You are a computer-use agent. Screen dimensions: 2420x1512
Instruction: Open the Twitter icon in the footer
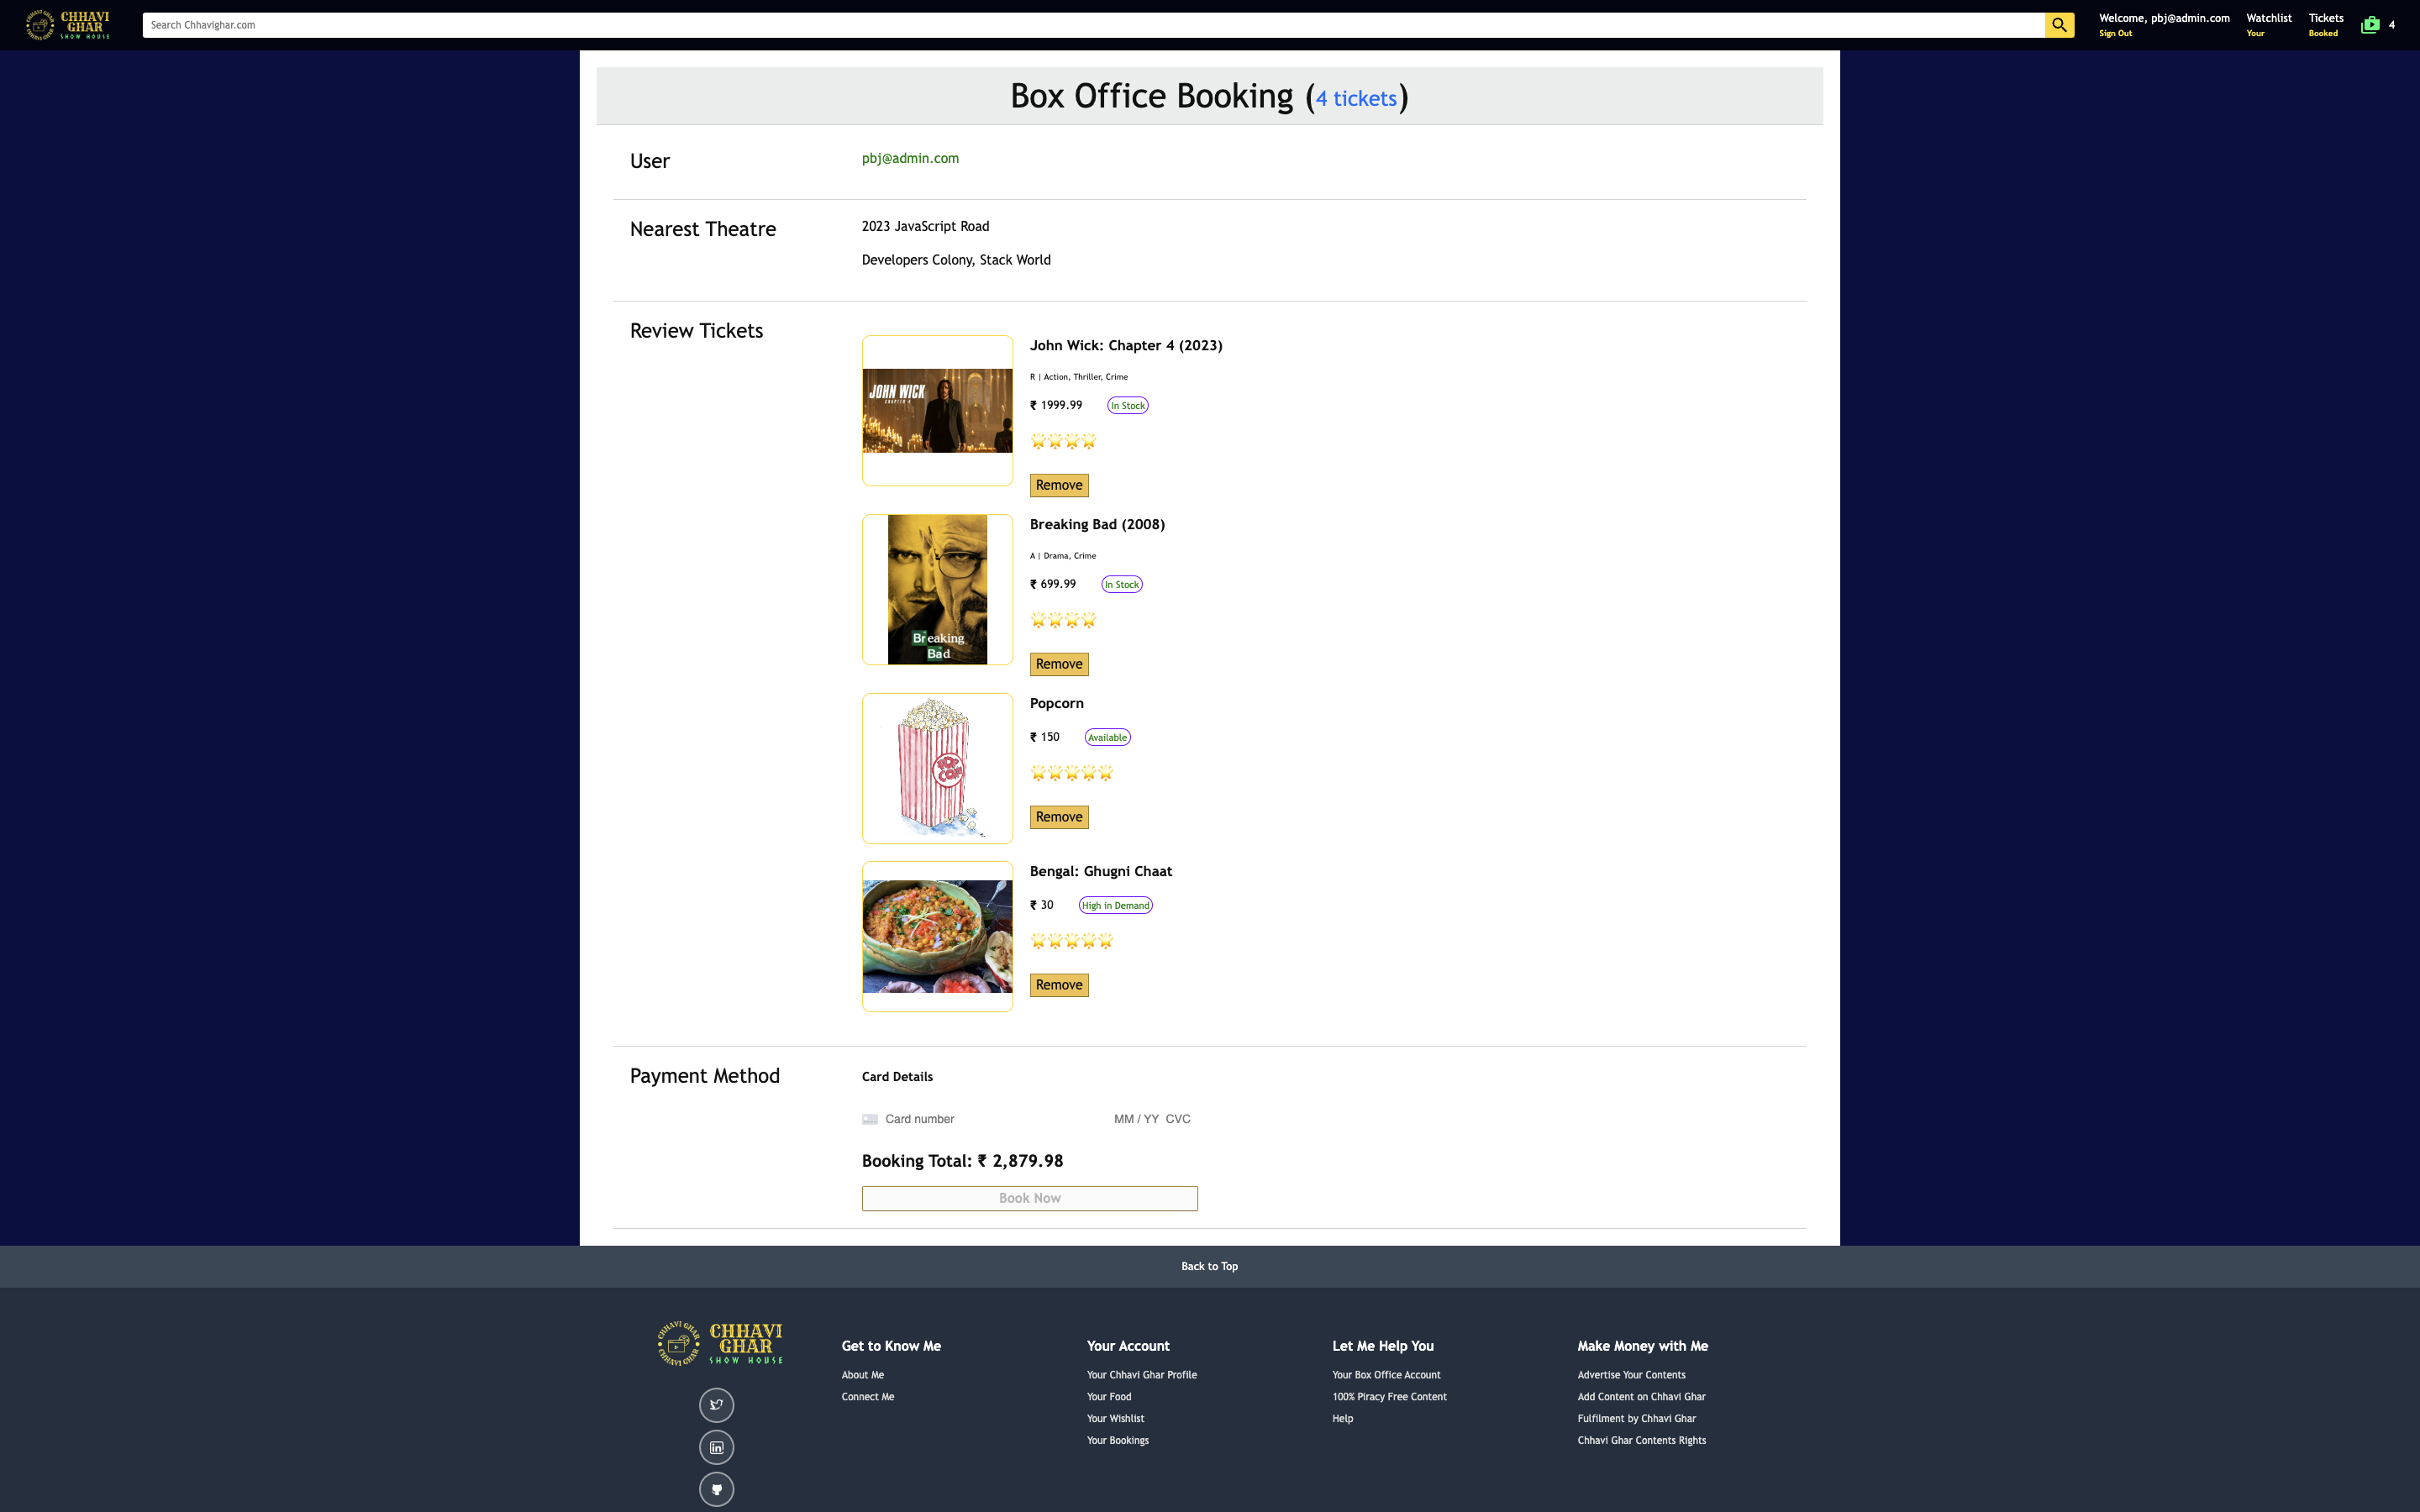click(716, 1404)
